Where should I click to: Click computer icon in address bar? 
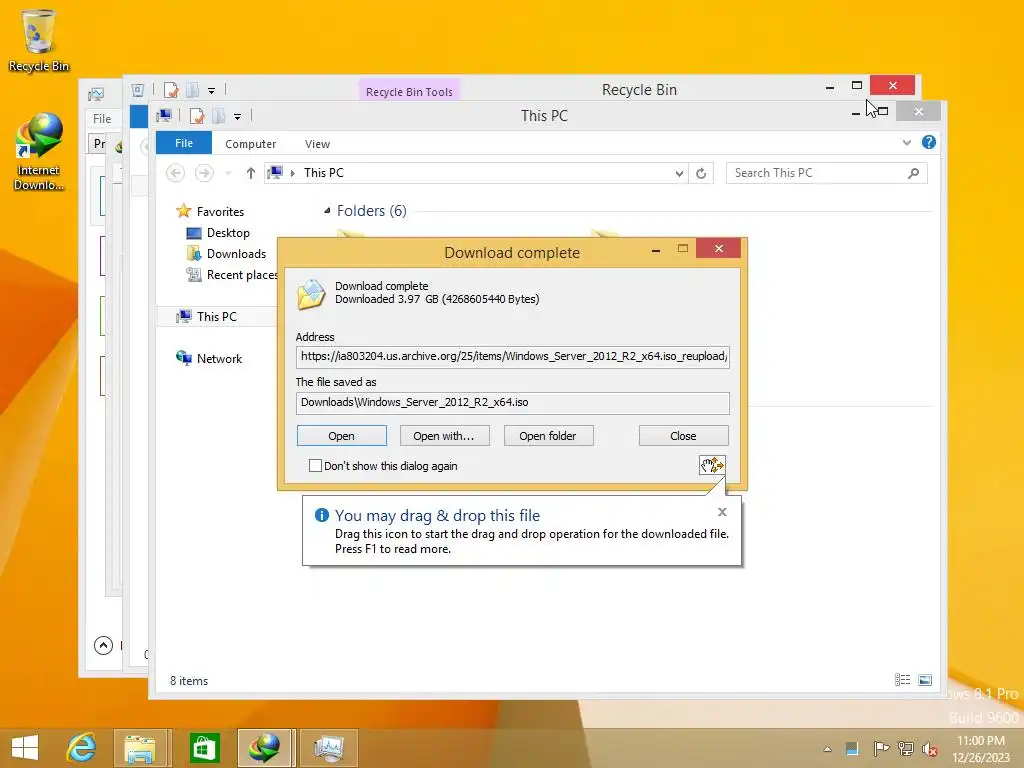275,173
